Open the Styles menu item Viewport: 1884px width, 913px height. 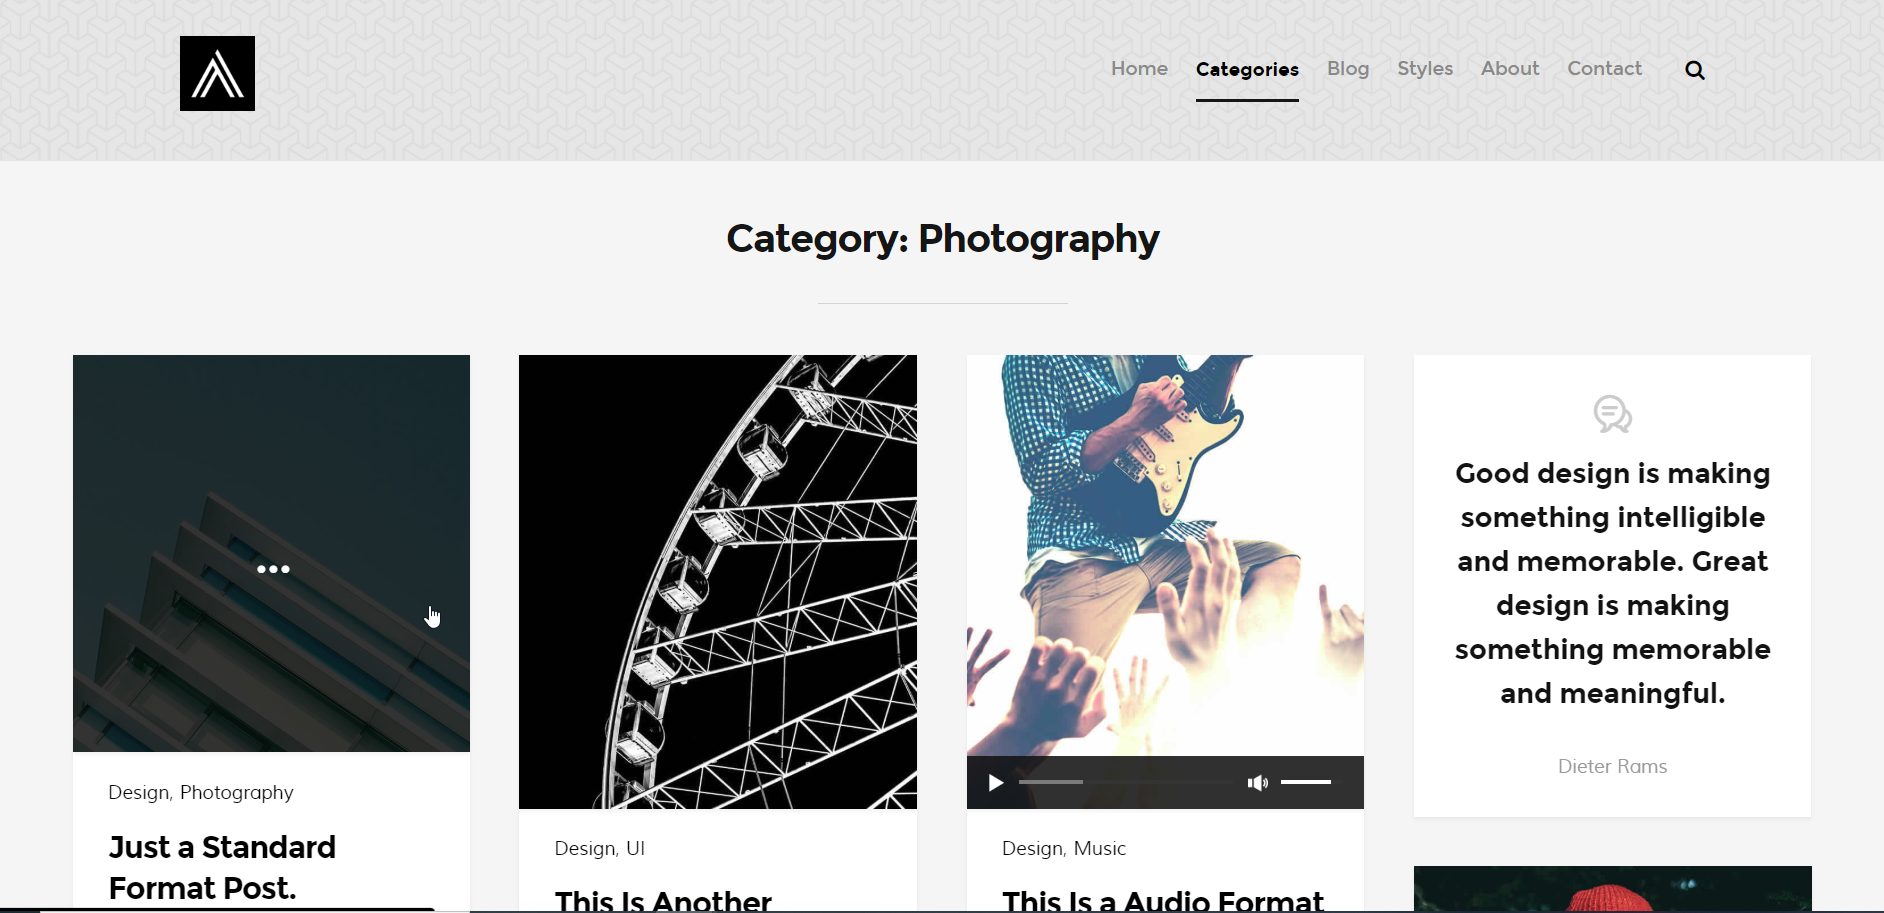(1425, 68)
